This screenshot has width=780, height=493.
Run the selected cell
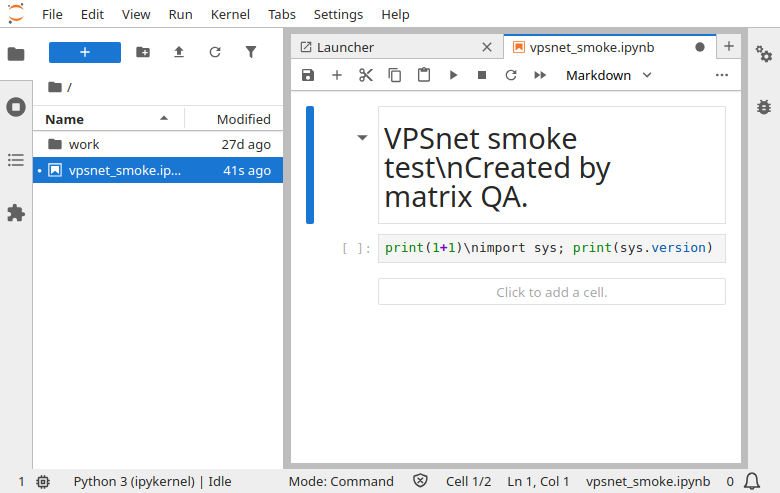pyautogui.click(x=453, y=75)
